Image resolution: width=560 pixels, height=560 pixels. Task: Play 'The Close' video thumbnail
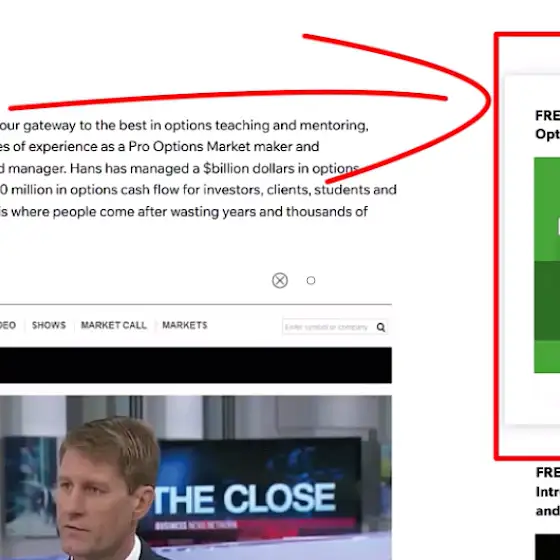click(x=196, y=478)
